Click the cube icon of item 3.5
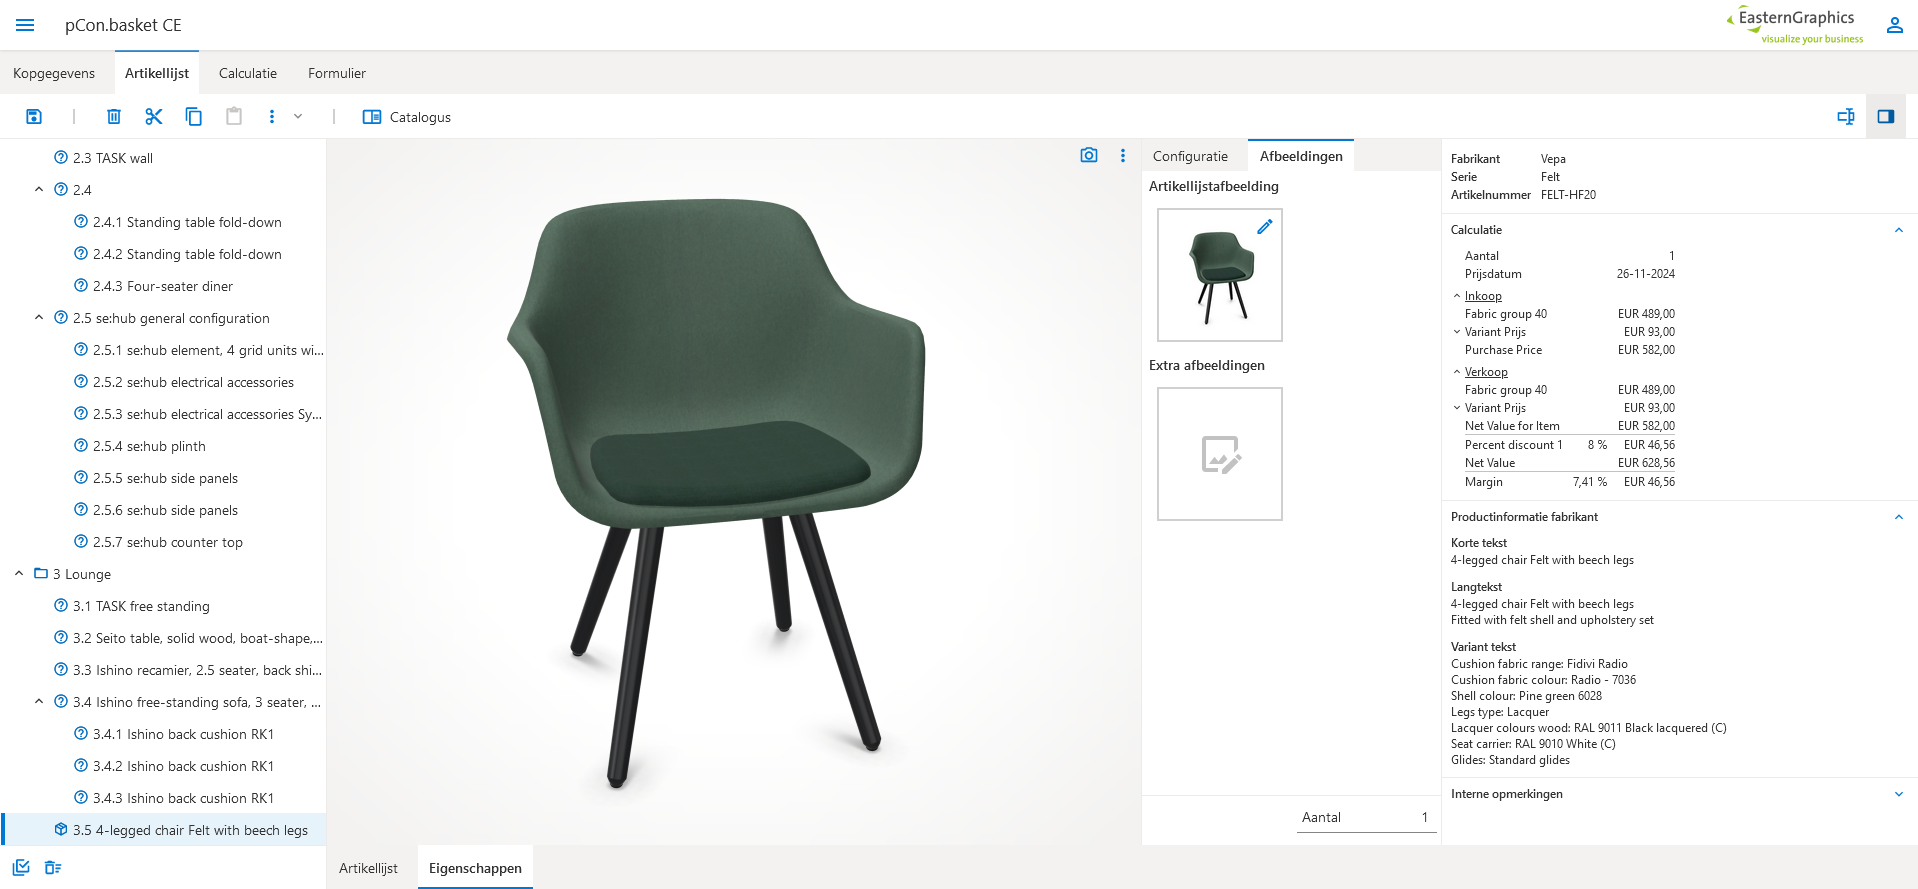 point(61,830)
